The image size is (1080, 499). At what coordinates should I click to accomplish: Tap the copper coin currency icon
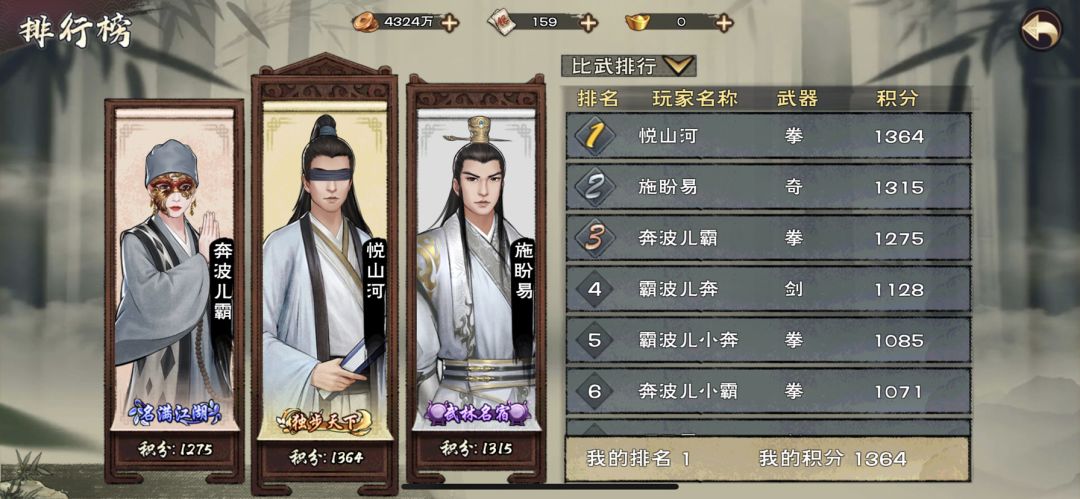click(366, 23)
